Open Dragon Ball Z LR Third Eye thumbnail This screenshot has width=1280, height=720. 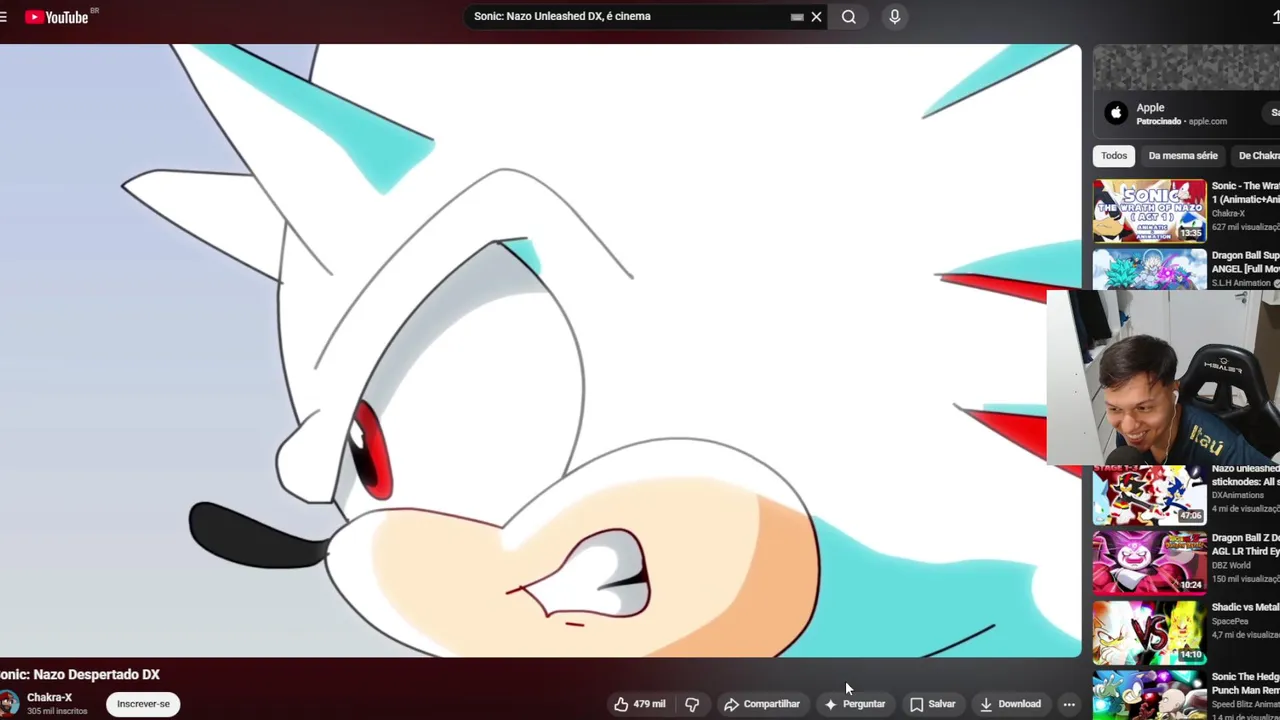tap(1150, 562)
